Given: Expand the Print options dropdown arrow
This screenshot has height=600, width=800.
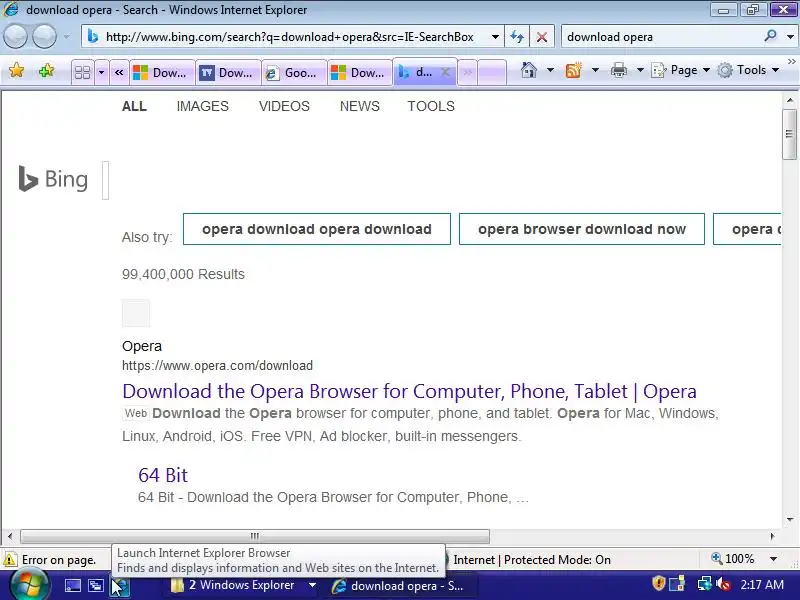Looking at the screenshot, I should tap(640, 69).
